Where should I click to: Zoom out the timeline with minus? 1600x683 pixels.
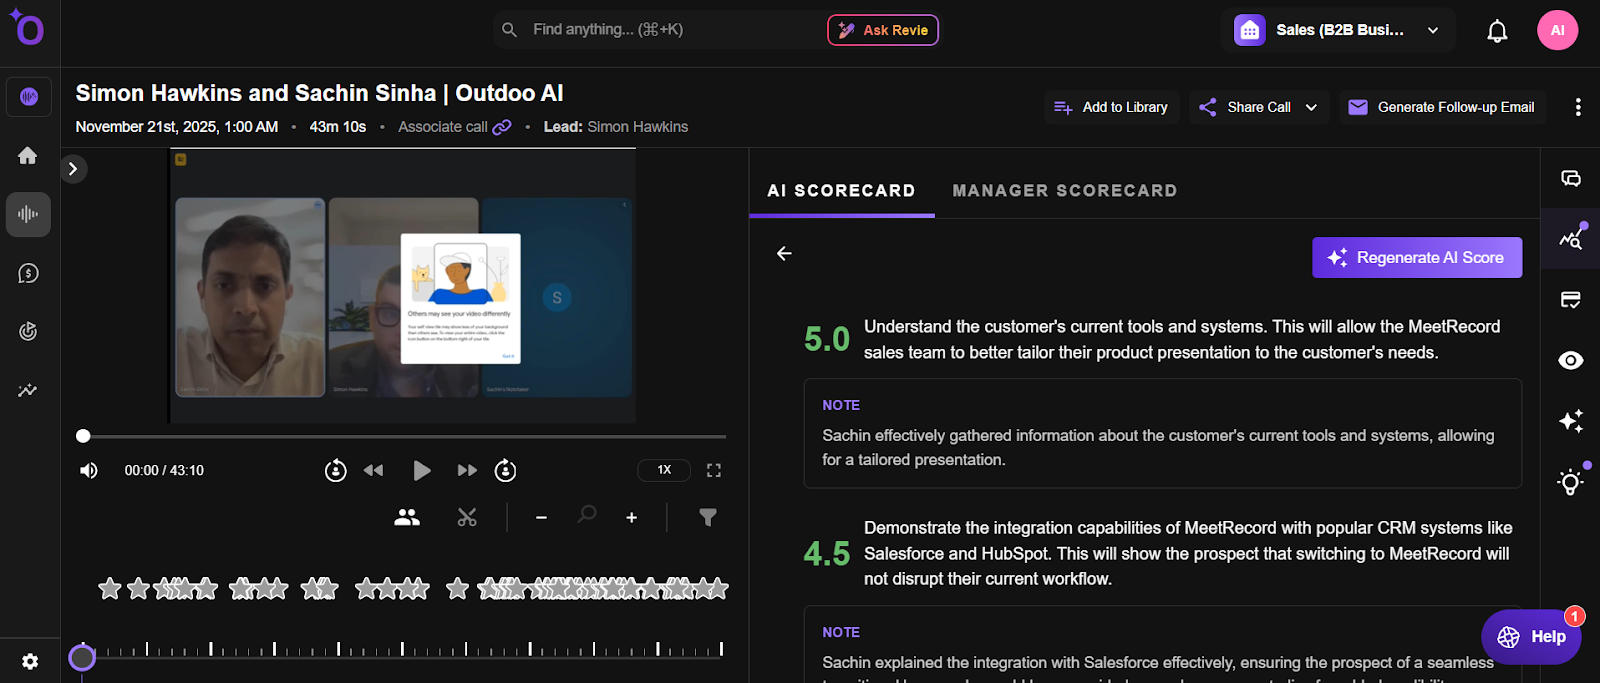point(541,517)
